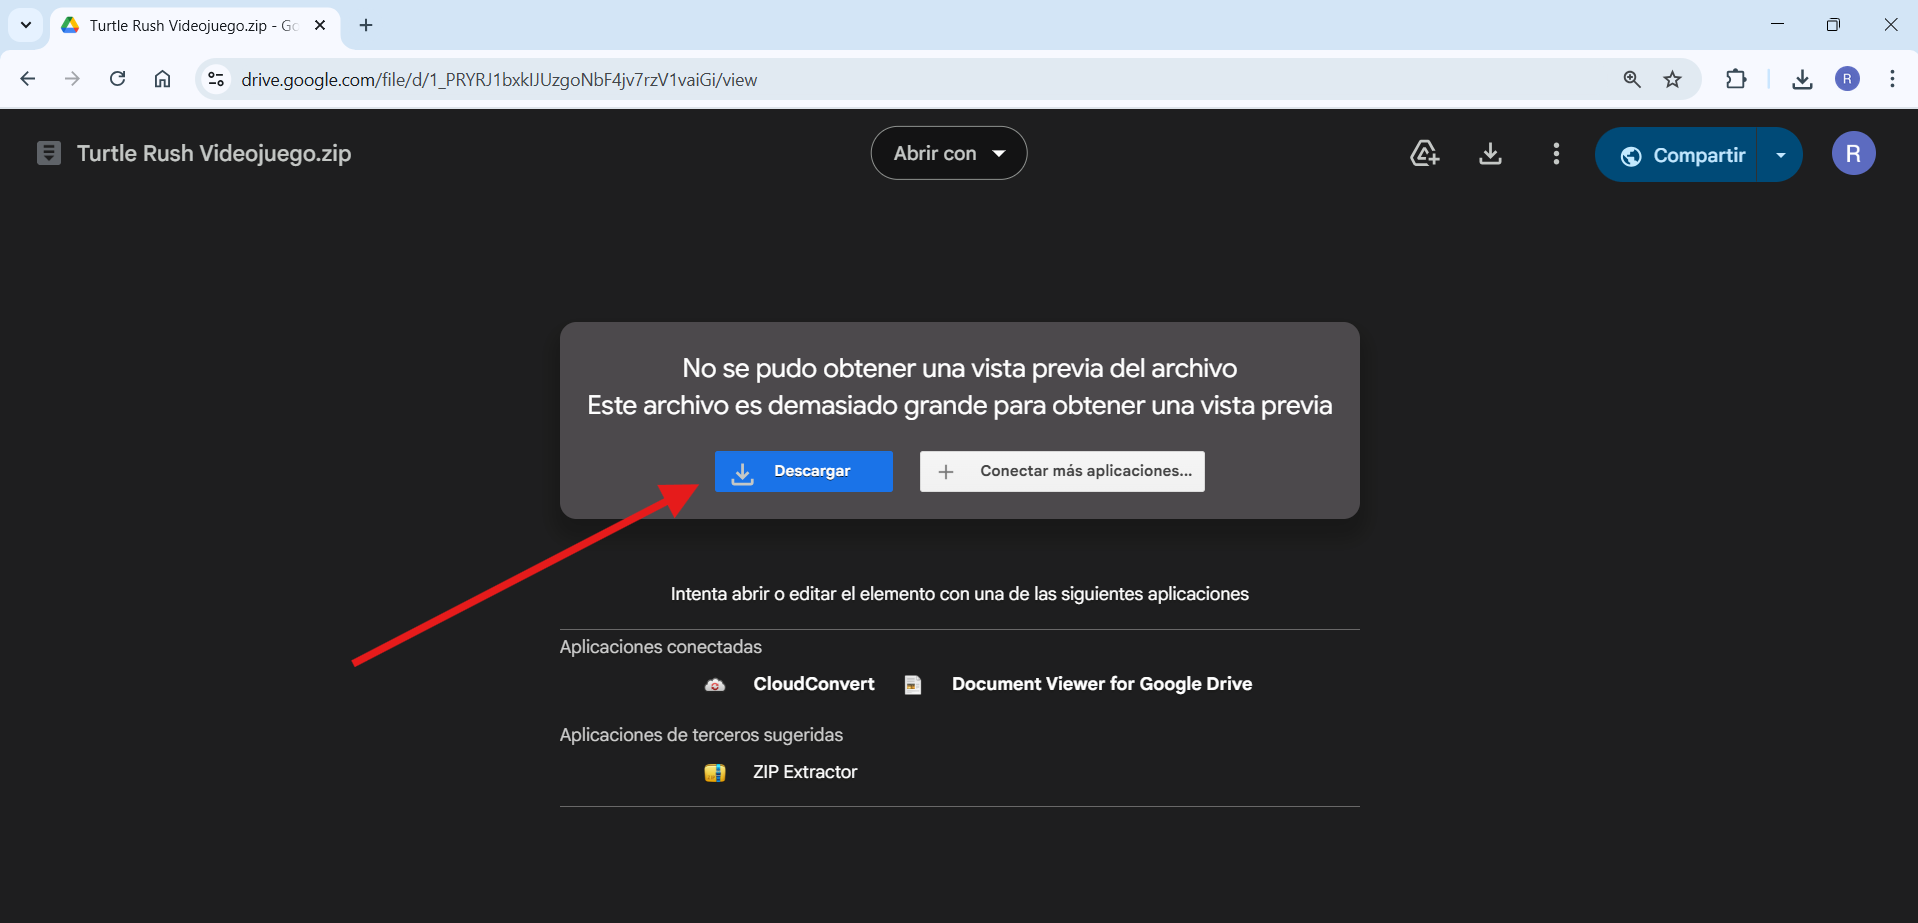Click the 'Intenta abrir o editar el elemento' text

click(959, 594)
